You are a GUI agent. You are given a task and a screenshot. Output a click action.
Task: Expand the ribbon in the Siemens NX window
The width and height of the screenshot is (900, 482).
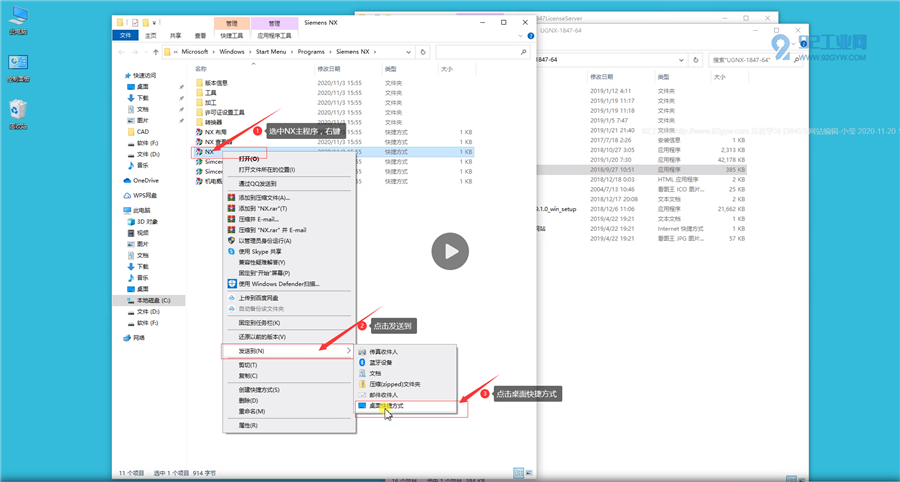click(521, 36)
